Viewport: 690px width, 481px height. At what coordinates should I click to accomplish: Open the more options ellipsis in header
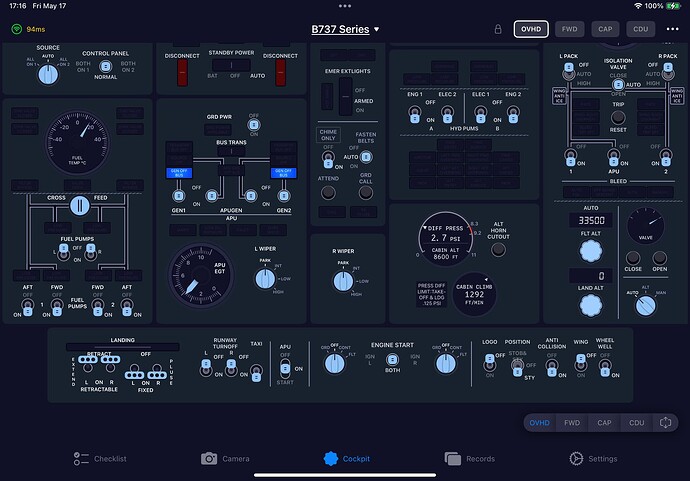click(x=672, y=29)
